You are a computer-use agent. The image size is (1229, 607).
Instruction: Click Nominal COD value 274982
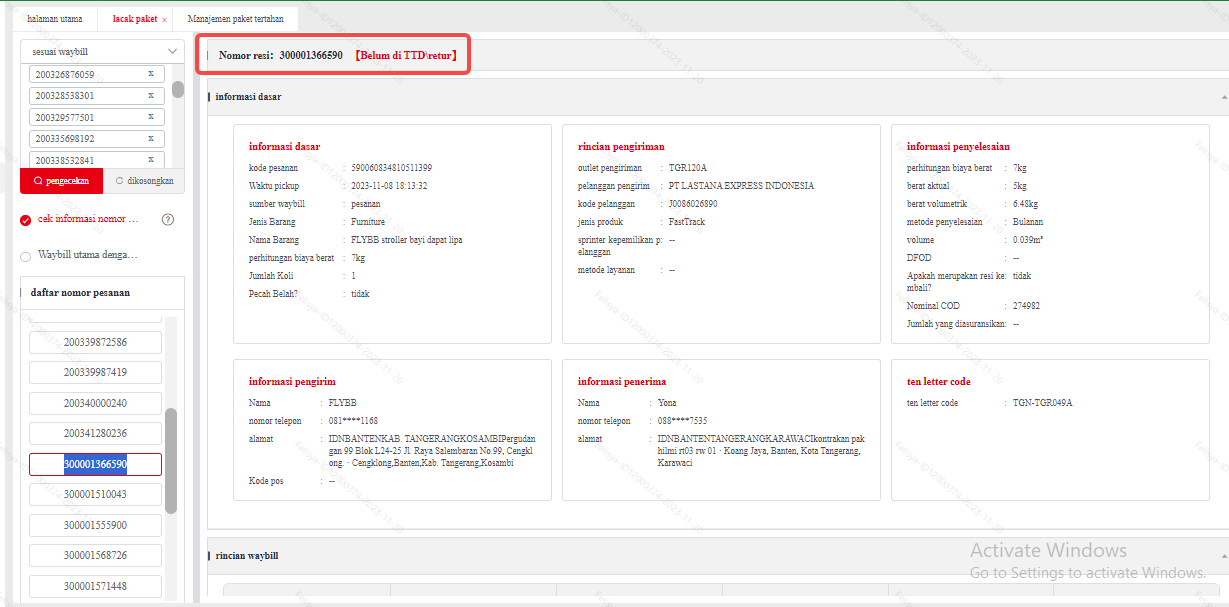1026,306
